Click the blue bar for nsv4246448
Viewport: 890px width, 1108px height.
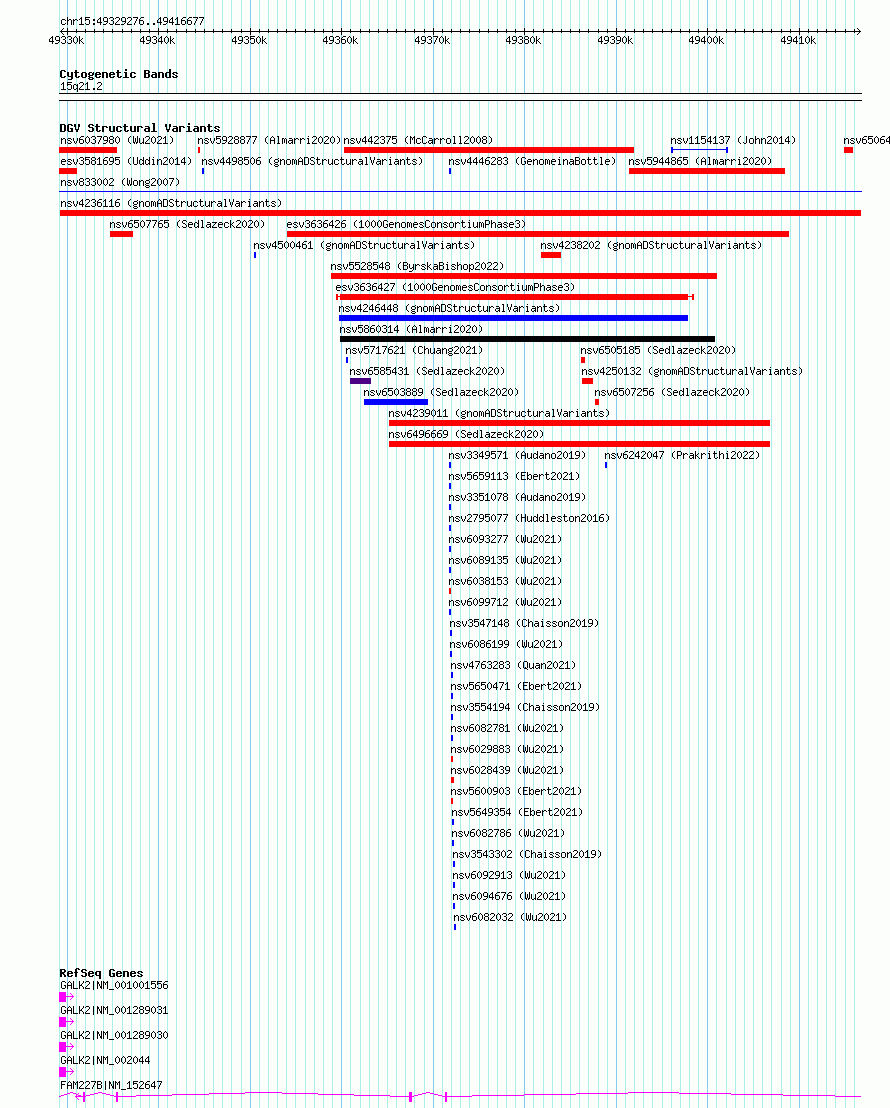pos(513,318)
